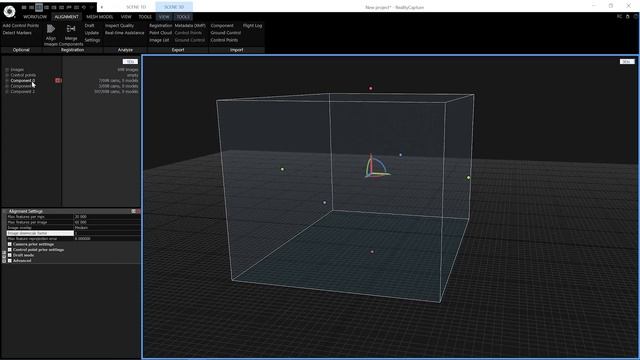Expand the Images tree node

click(x=7, y=70)
